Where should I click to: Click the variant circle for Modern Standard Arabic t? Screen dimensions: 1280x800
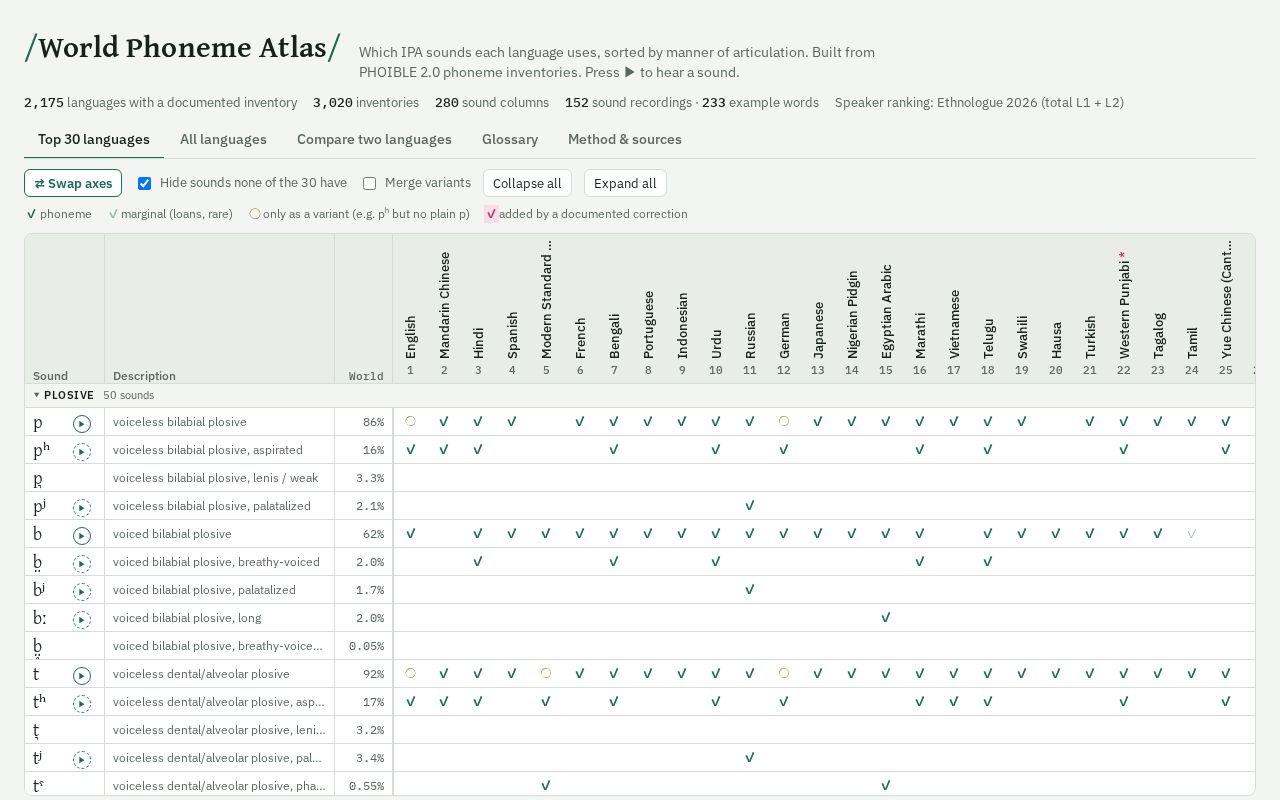tap(546, 674)
